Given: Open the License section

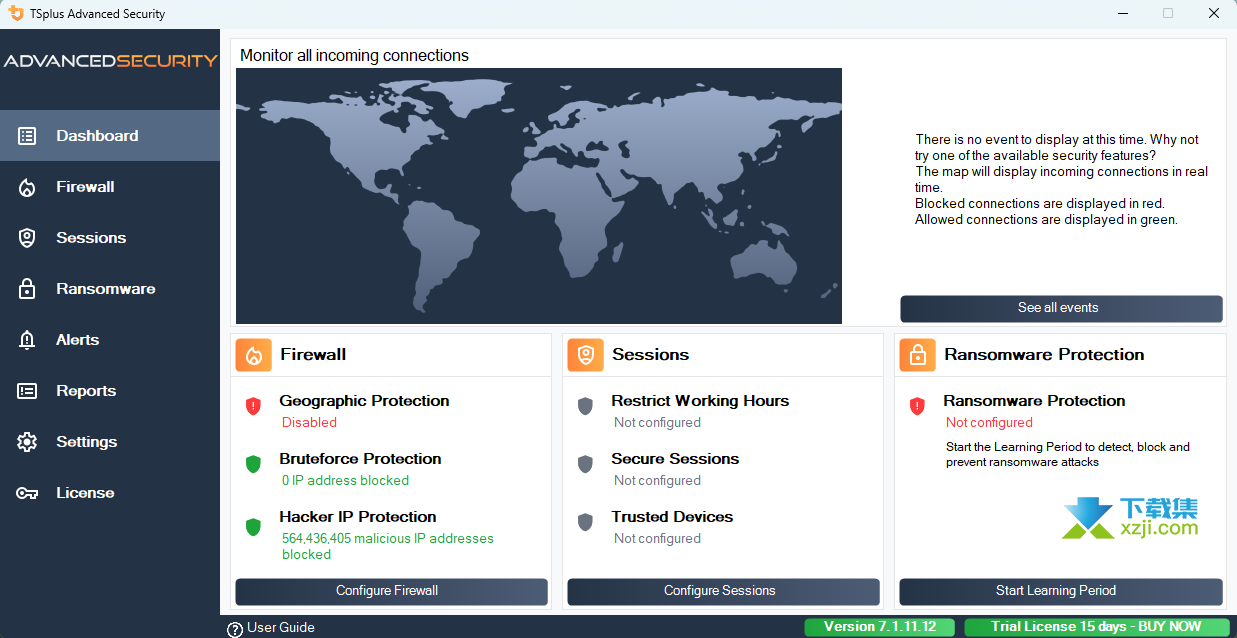Looking at the screenshot, I should 110,493.
